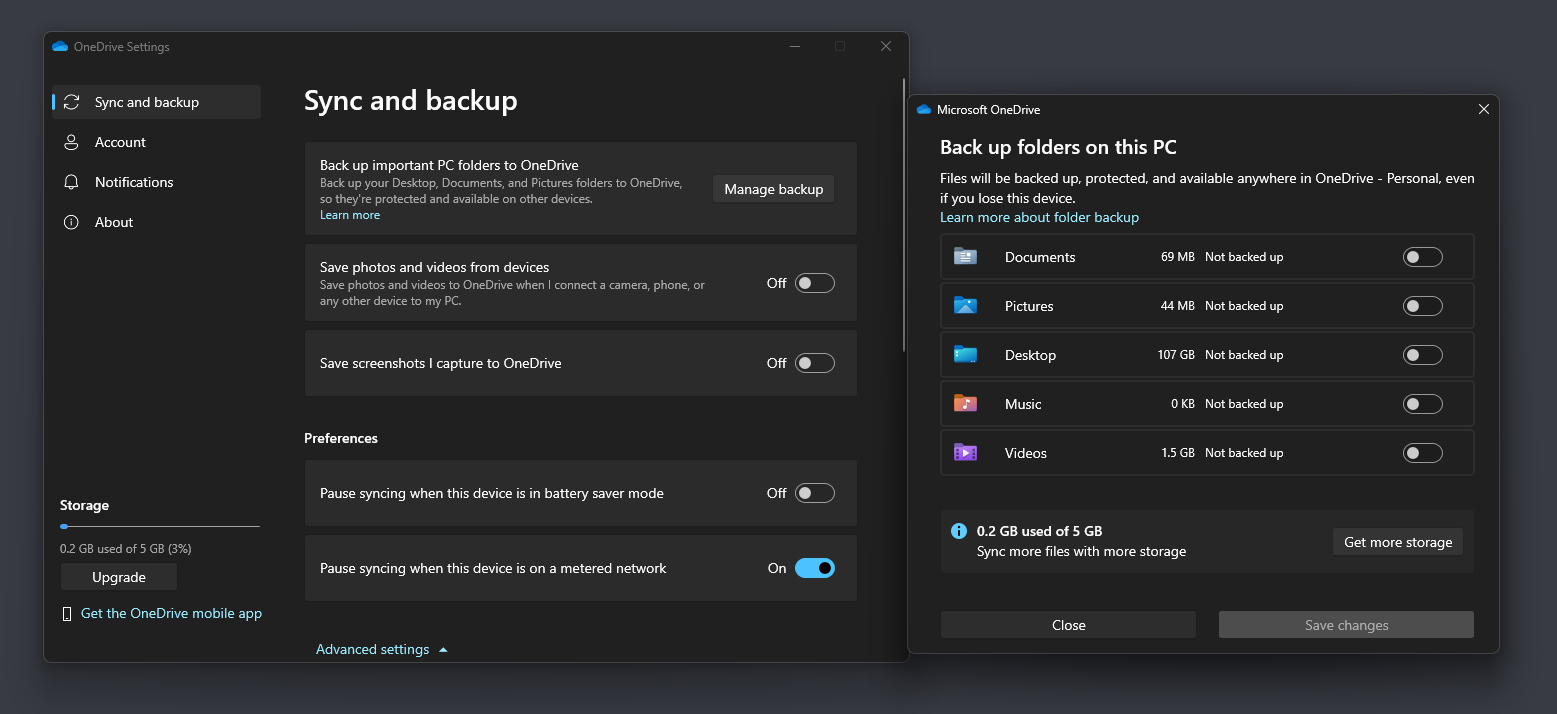This screenshot has width=1557, height=714.
Task: Click the Pictures 44 MB size value
Action: click(x=1177, y=306)
